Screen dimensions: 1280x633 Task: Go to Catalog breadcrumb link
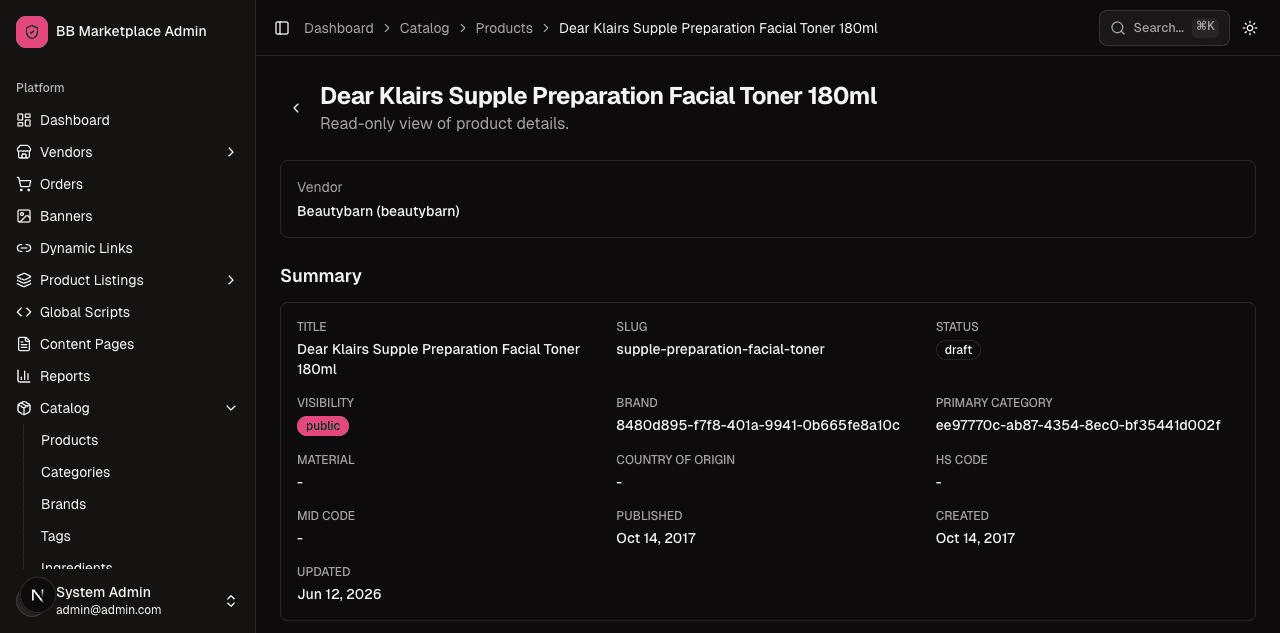(x=424, y=28)
